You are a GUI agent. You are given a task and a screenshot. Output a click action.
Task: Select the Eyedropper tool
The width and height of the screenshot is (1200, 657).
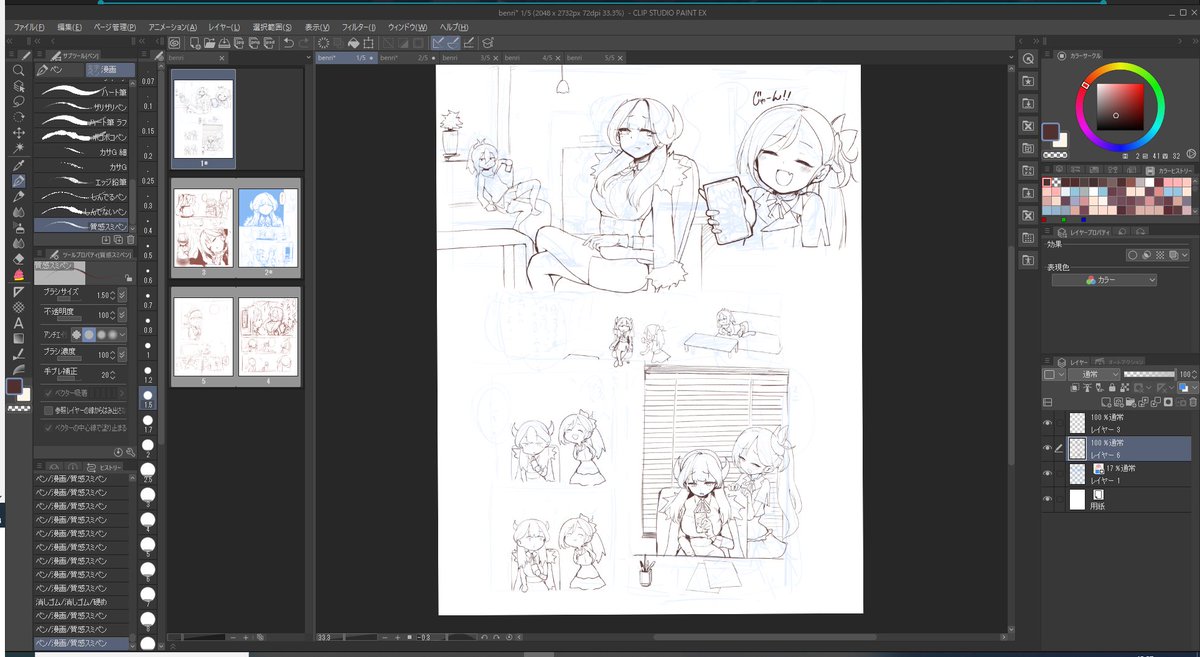coord(18,164)
